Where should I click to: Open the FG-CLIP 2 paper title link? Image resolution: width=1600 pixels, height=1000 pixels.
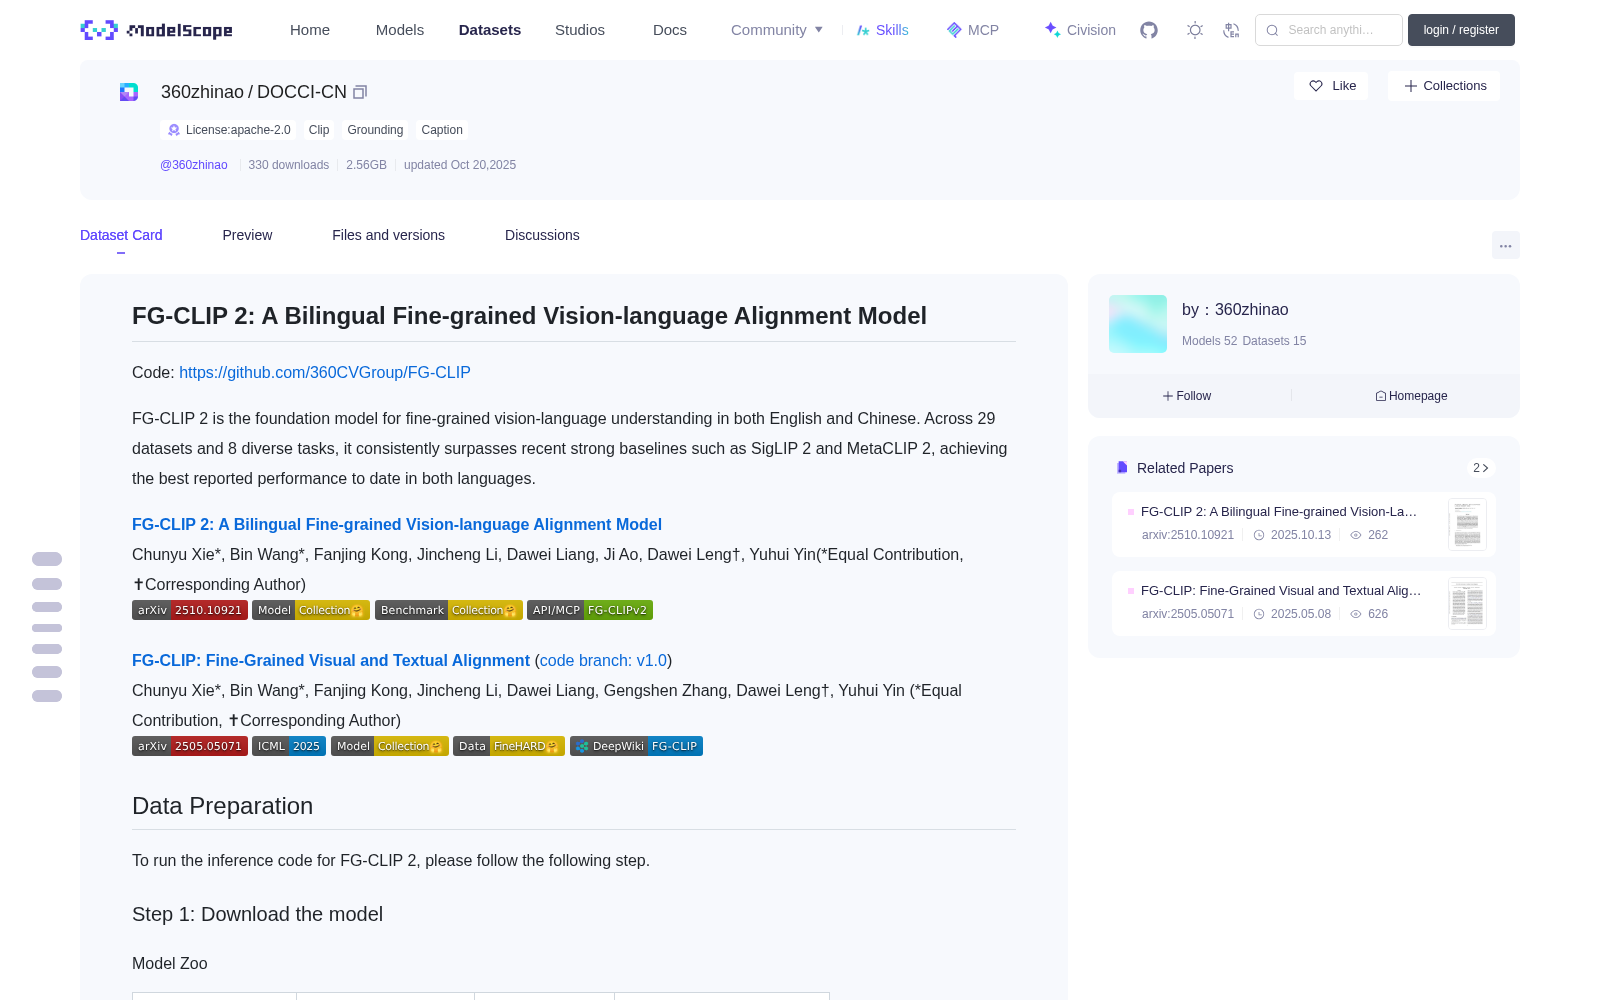click(x=397, y=524)
